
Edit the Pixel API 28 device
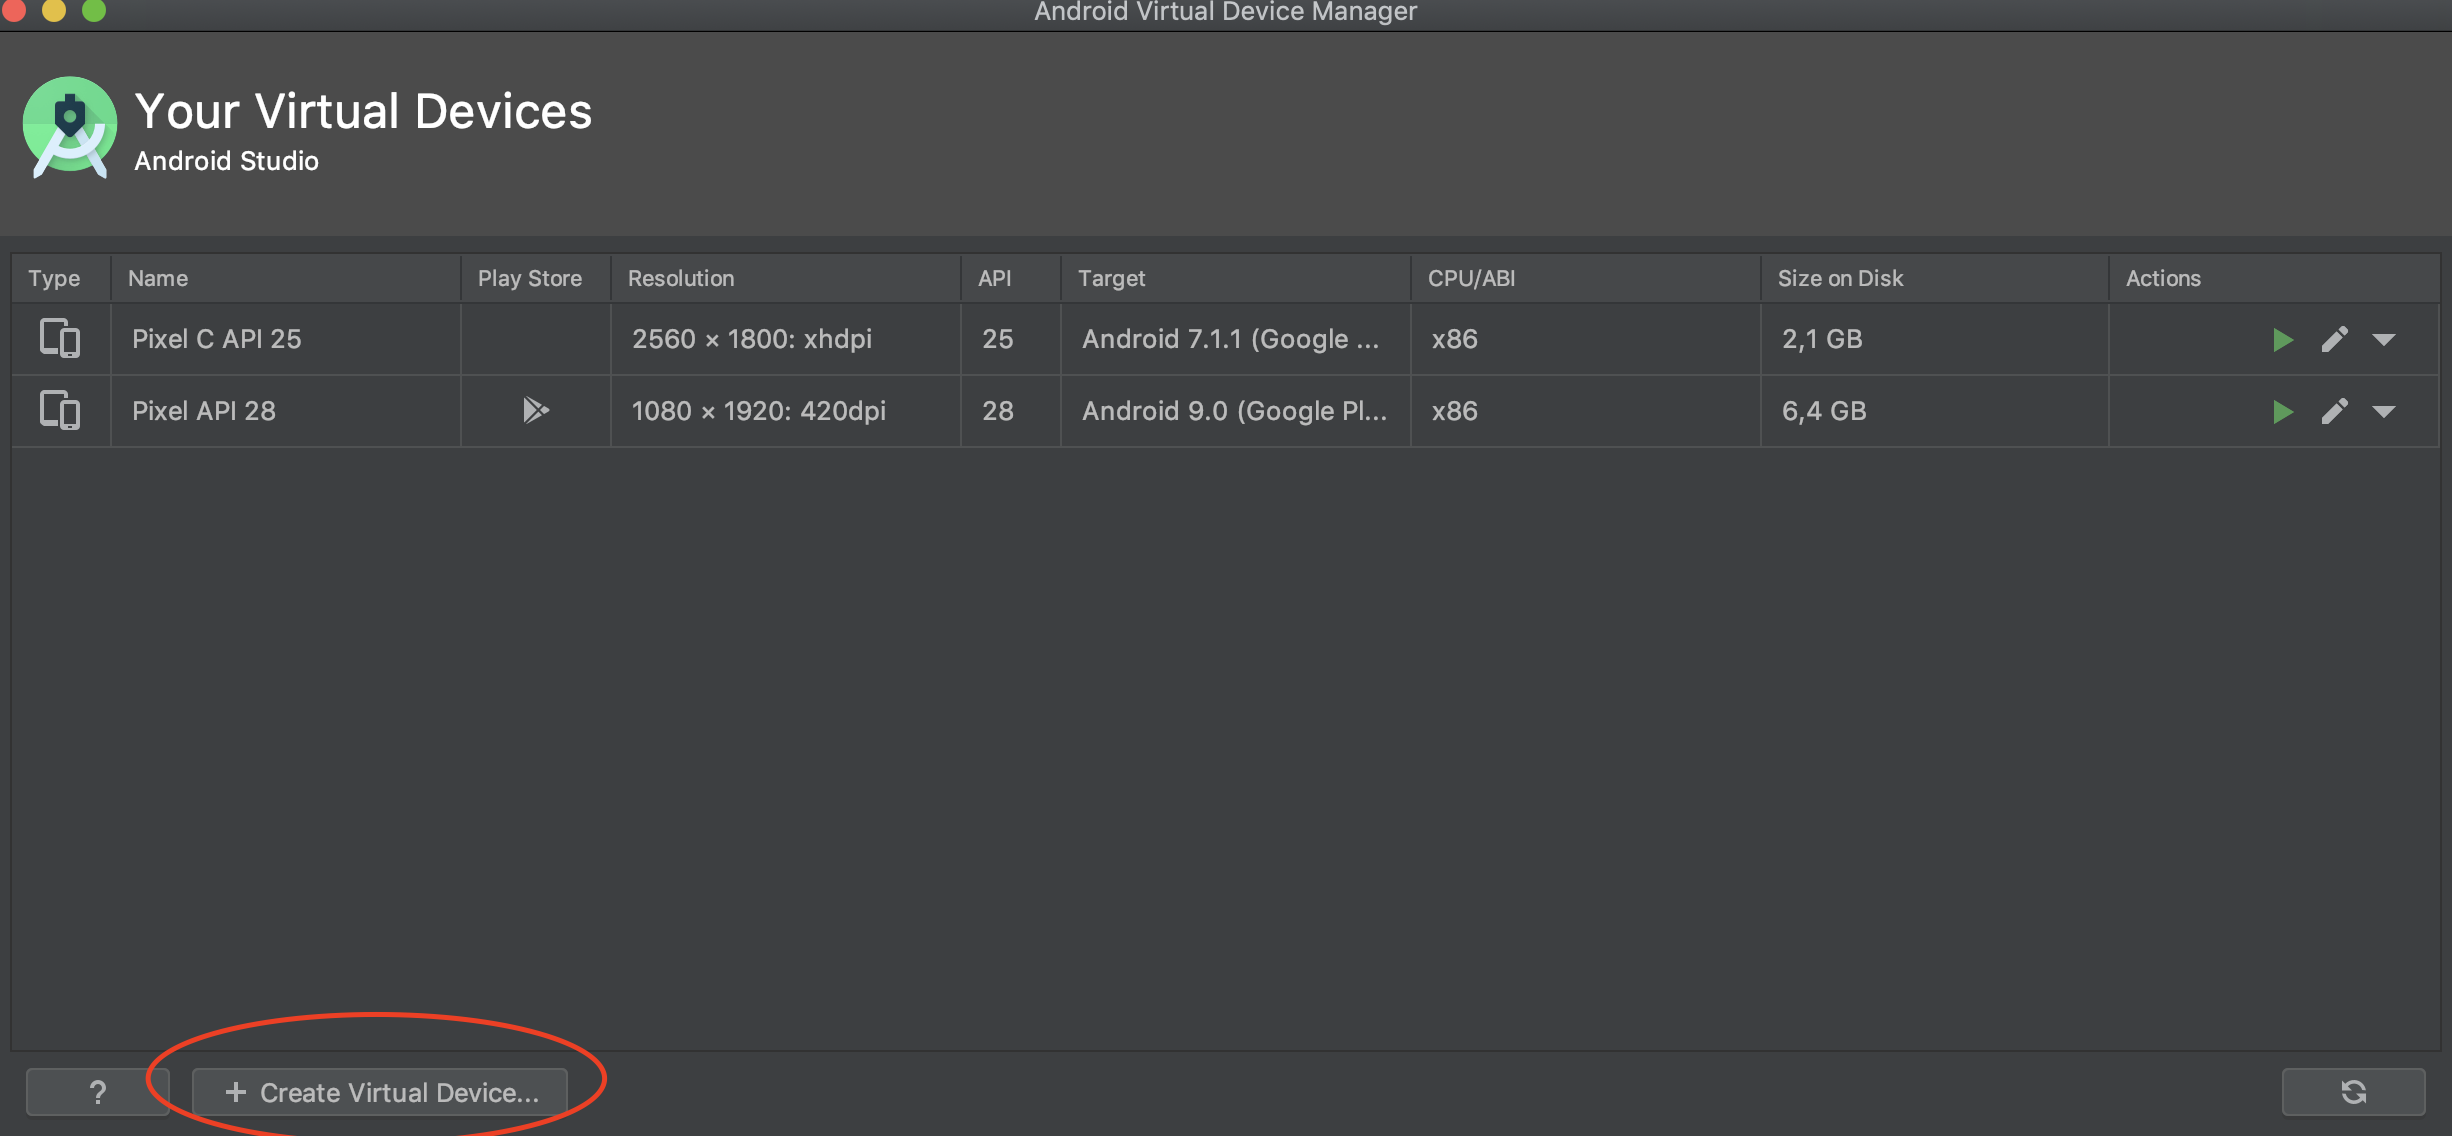tap(2334, 412)
